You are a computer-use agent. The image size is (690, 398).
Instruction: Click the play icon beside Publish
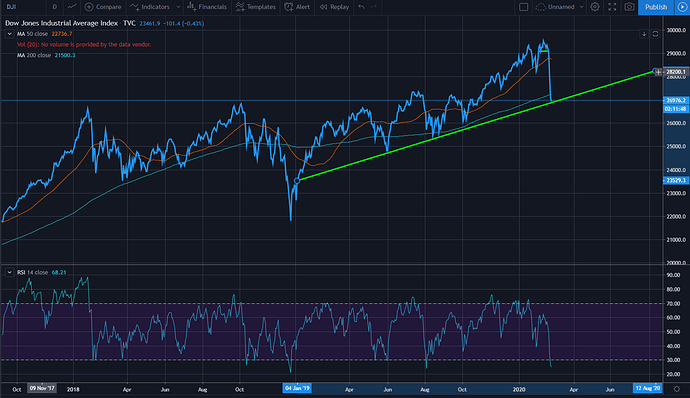coord(683,7)
